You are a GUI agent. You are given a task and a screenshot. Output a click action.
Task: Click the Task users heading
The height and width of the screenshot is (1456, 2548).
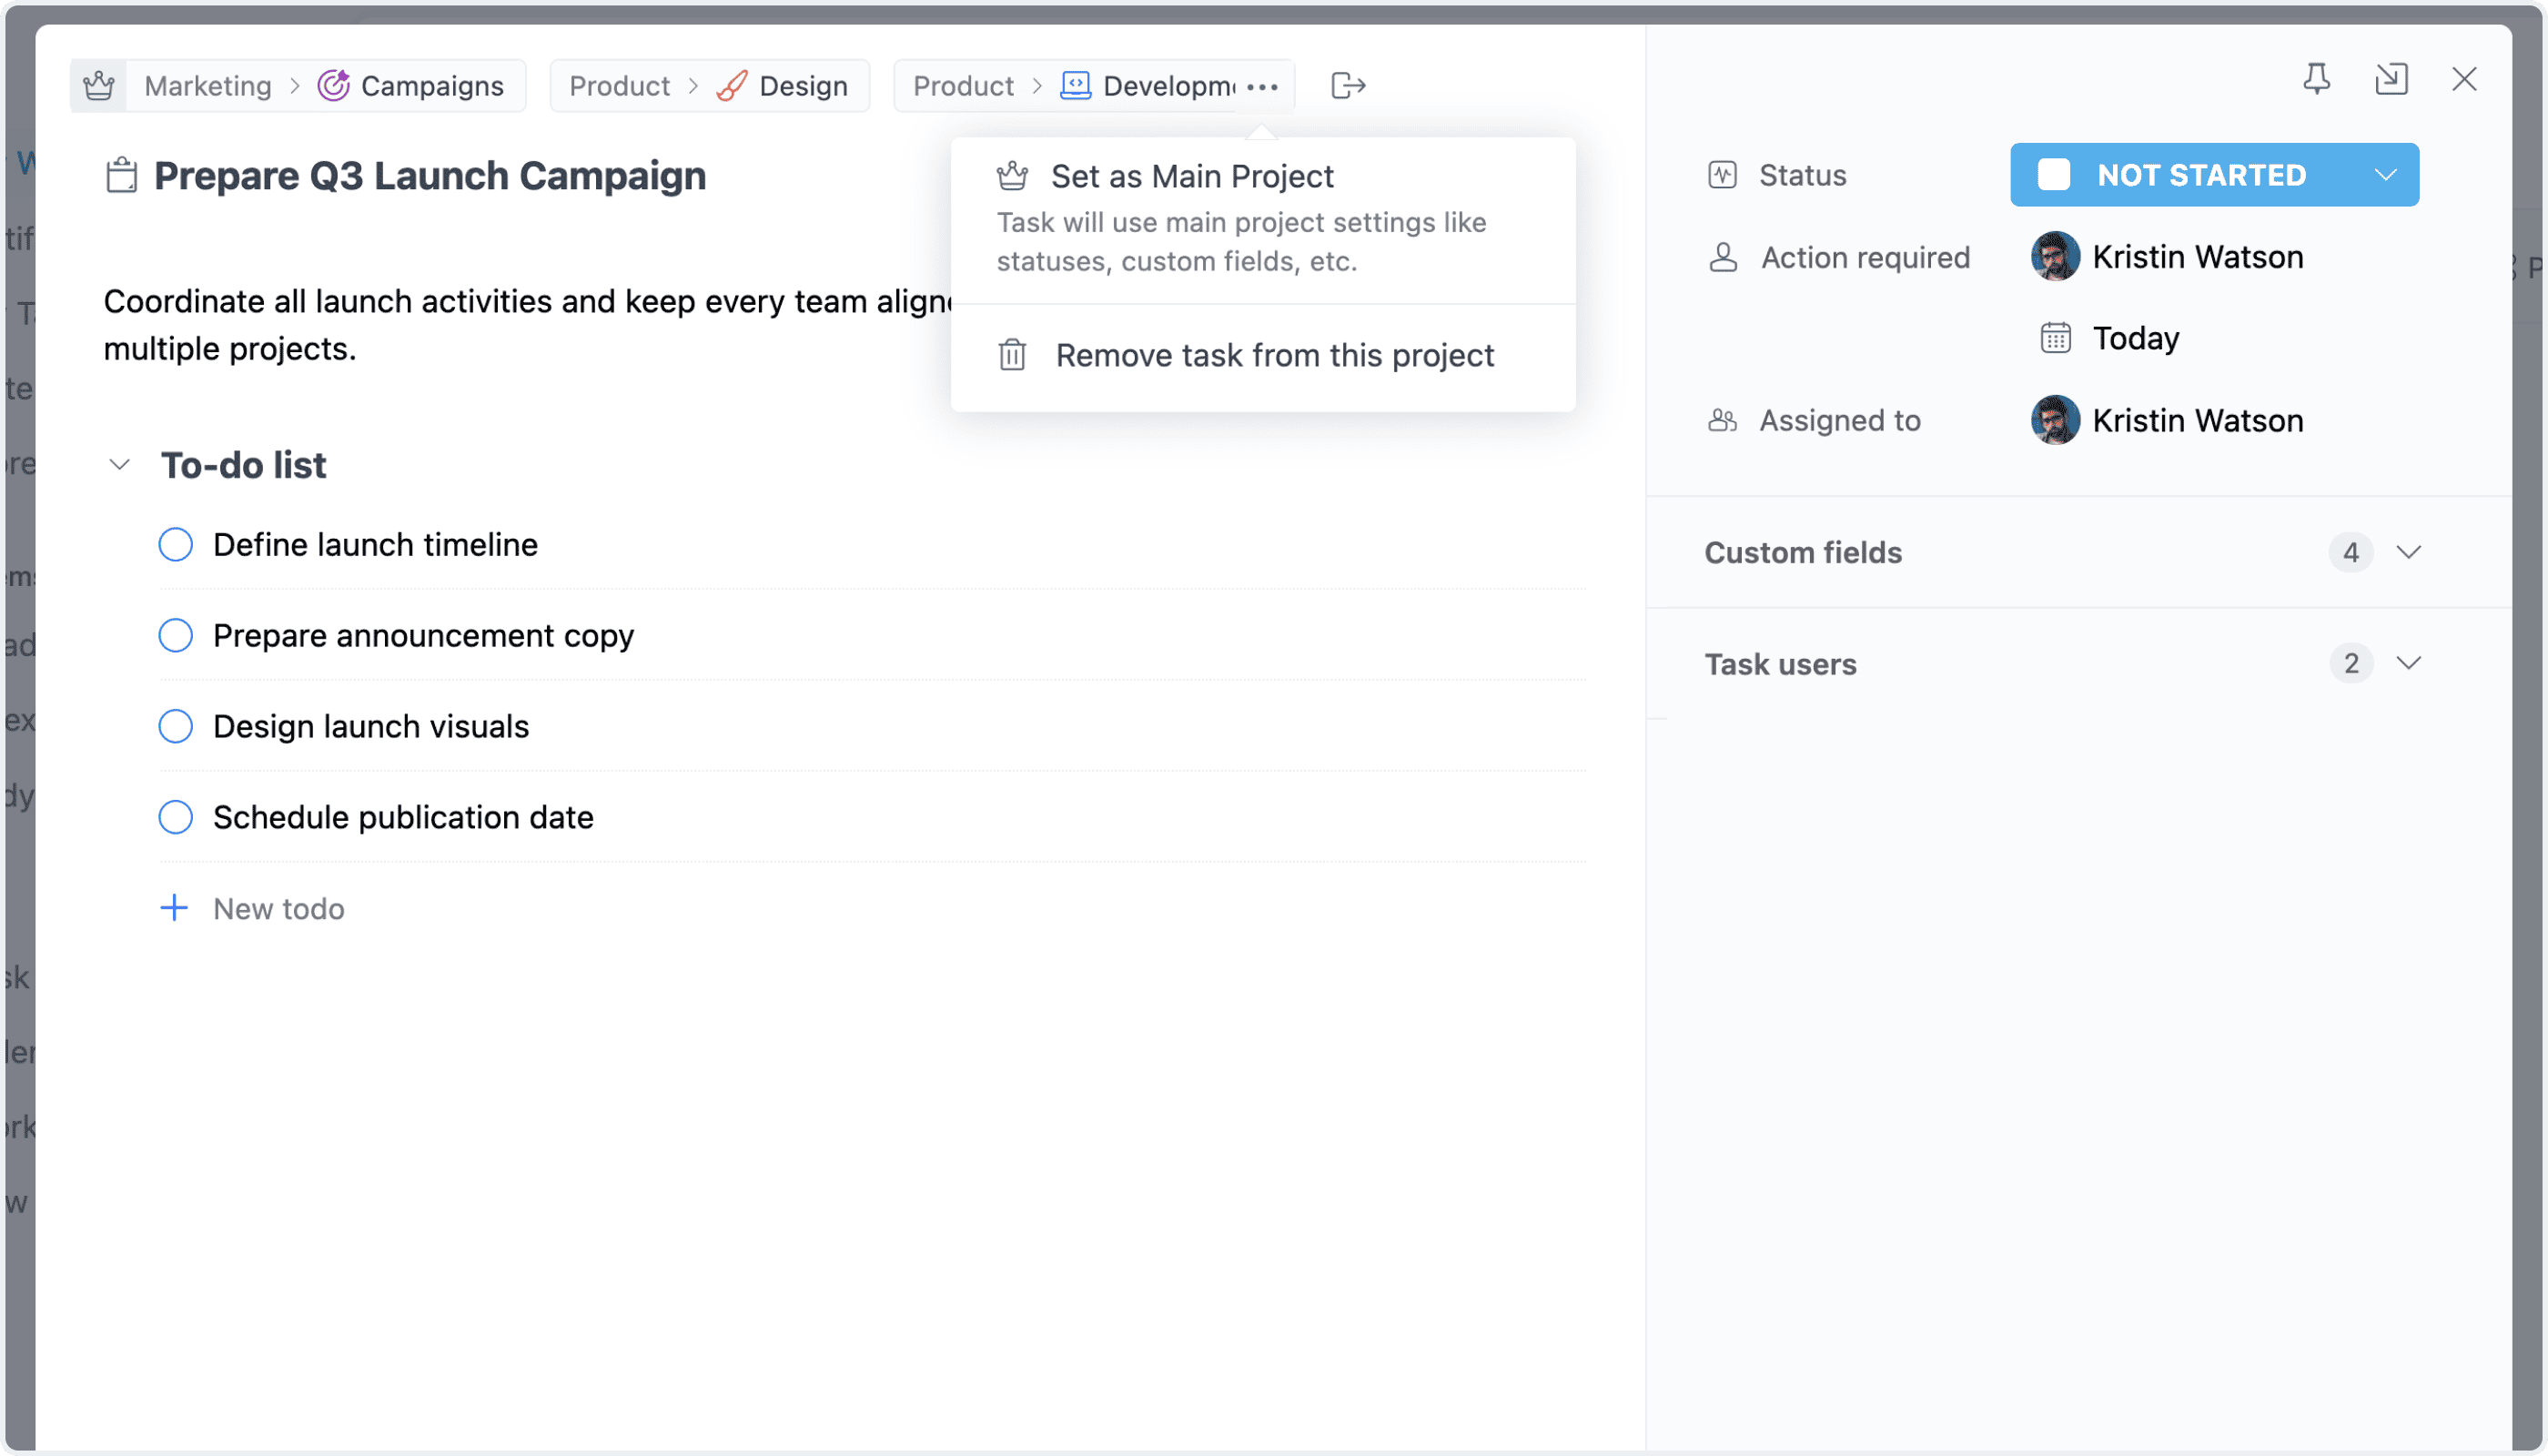tap(1780, 664)
